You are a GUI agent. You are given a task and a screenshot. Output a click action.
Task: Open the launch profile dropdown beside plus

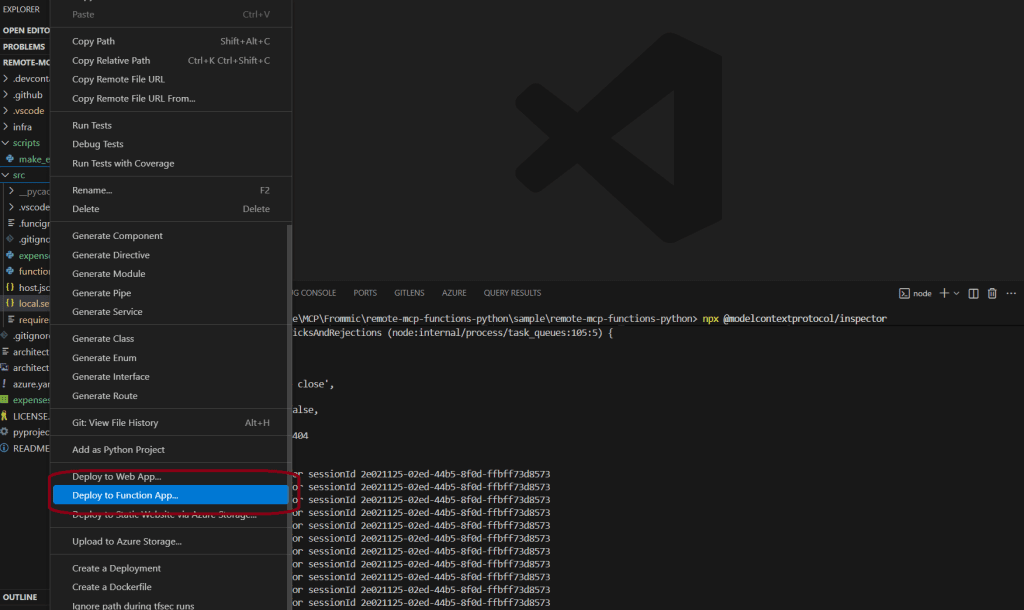click(x=956, y=293)
